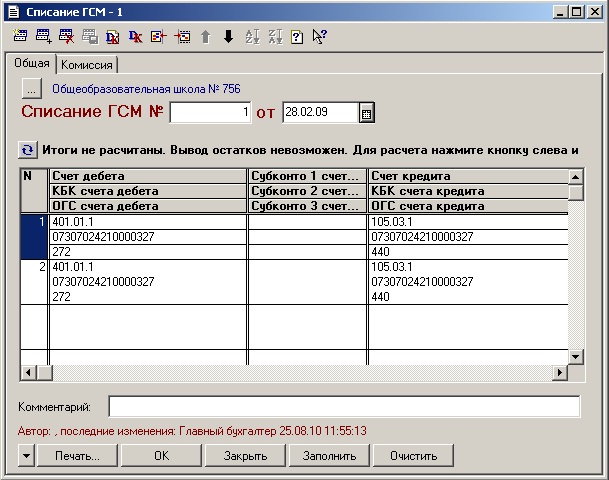Click row 1 debit account 401.01.1
Viewport: 609px width, 480px height.
click(148, 222)
